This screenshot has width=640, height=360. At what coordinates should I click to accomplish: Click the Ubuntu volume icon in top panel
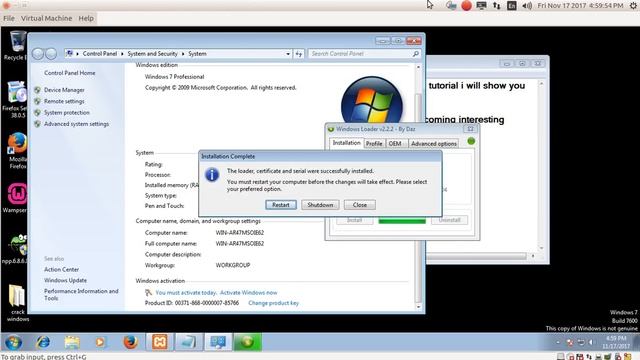(527, 6)
